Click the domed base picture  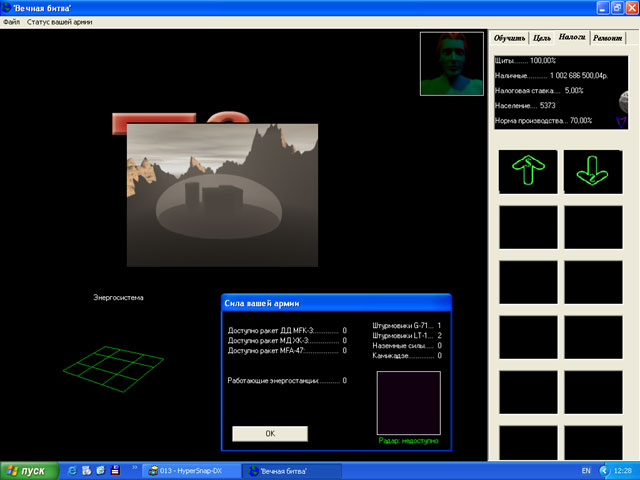(x=222, y=195)
